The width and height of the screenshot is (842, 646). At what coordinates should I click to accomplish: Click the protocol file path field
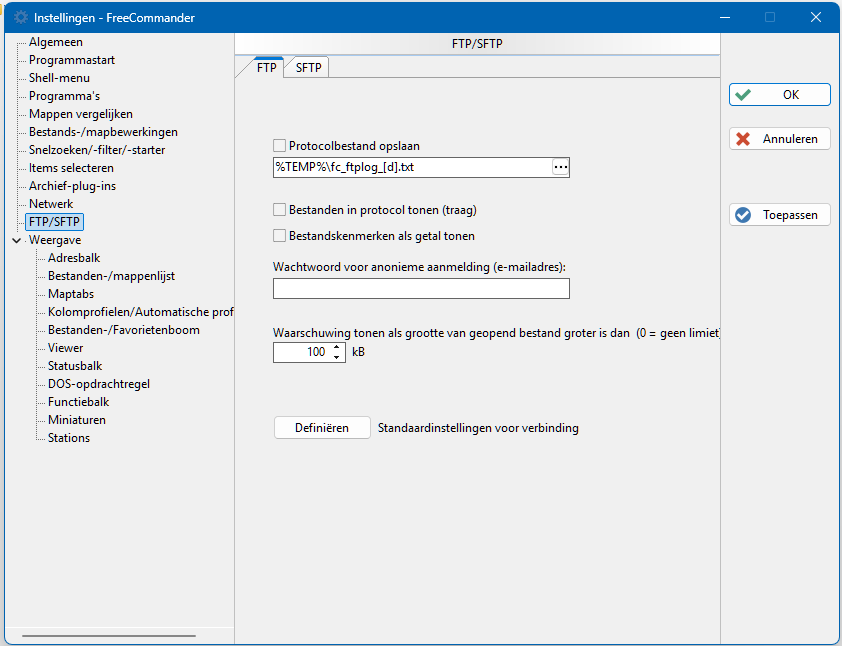click(412, 167)
